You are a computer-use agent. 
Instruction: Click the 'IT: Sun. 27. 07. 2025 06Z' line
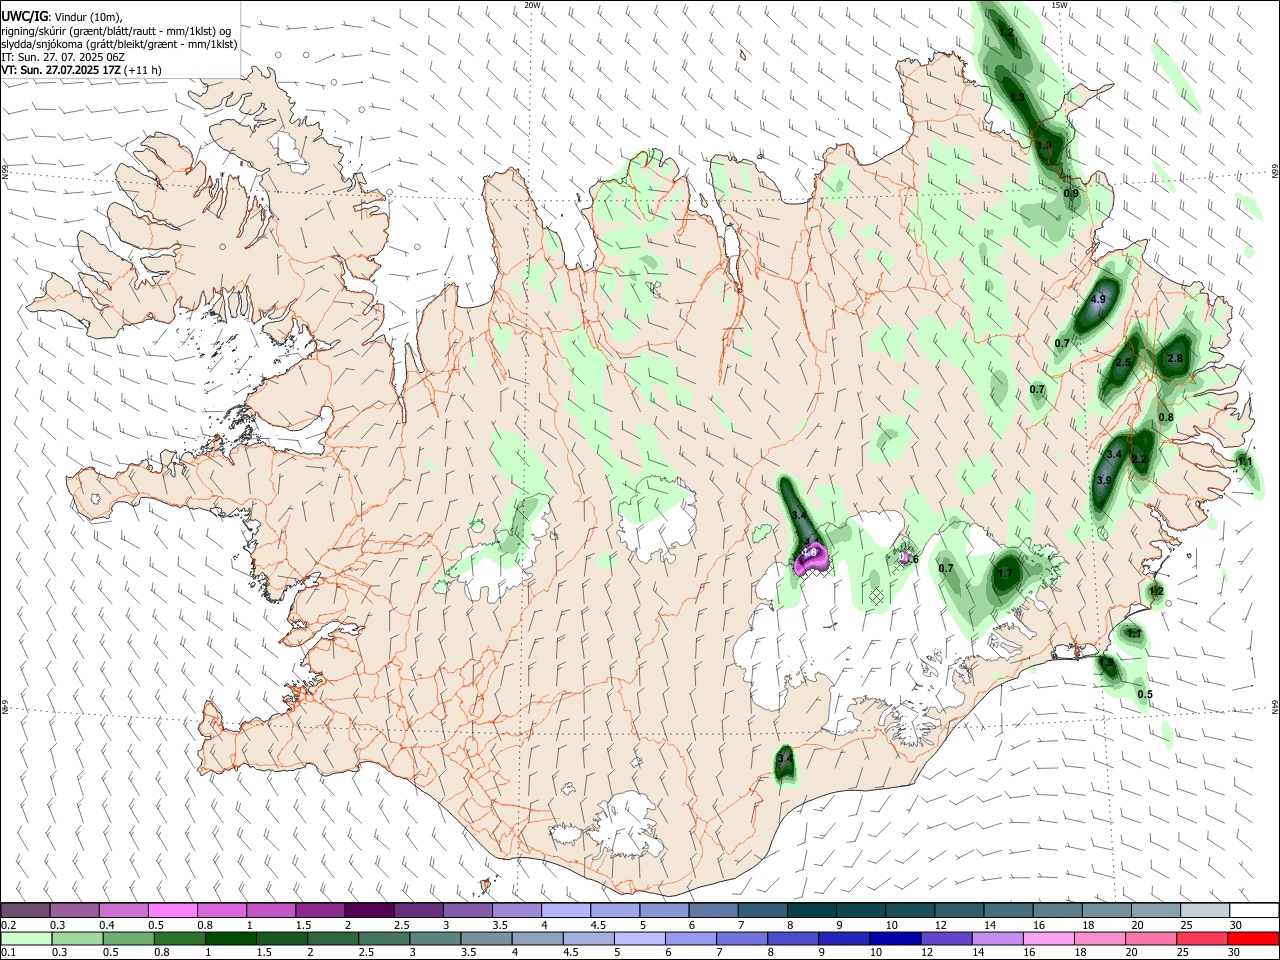pyautogui.click(x=62, y=57)
